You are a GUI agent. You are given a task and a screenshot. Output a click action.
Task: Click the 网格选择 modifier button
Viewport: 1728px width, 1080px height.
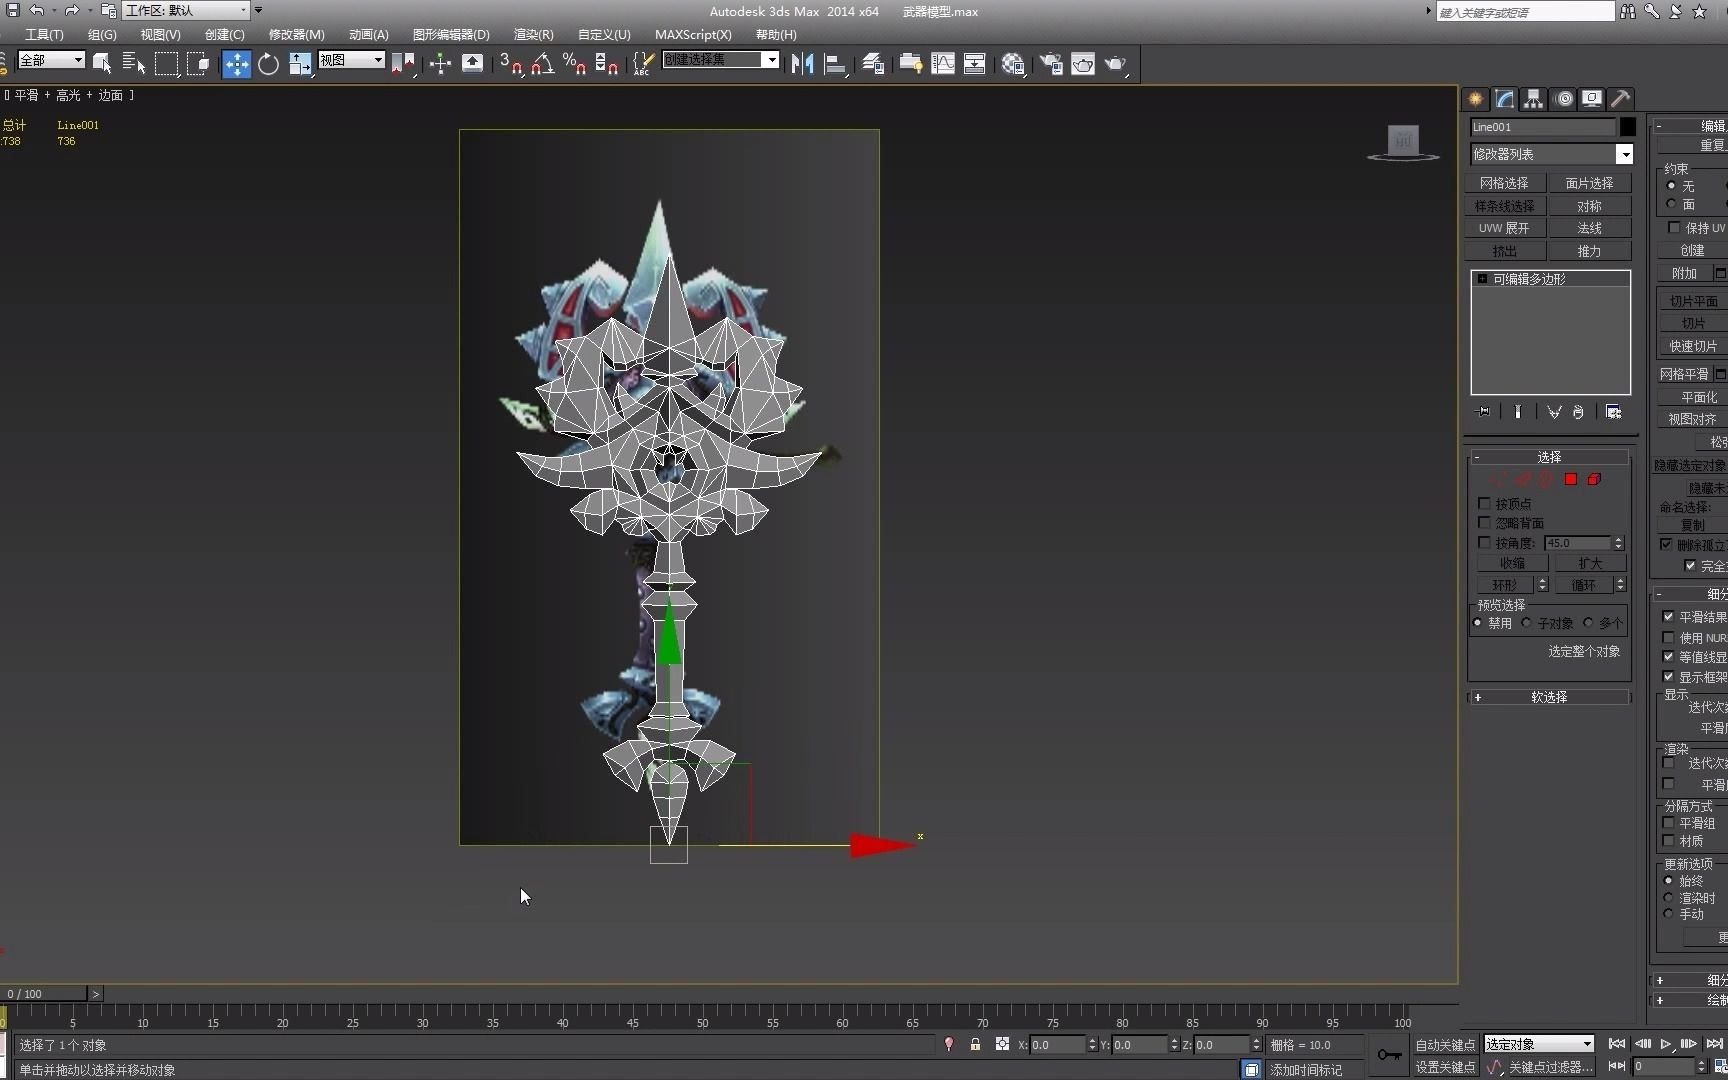point(1505,183)
